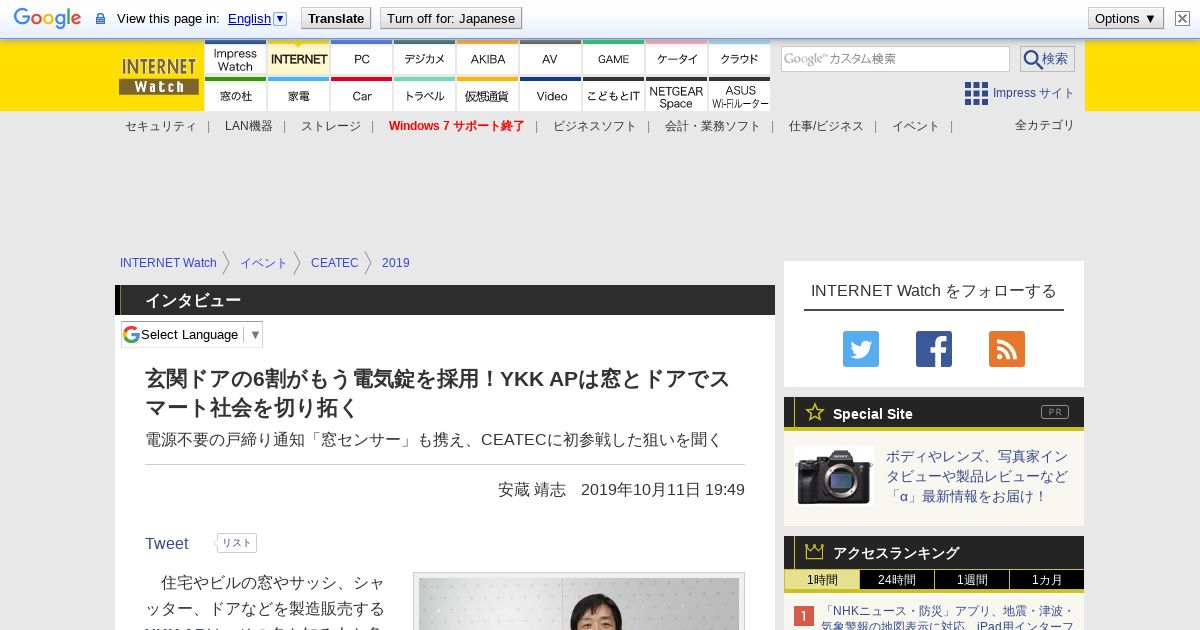Screen dimensions: 1200x630
Task: Click INTERNET Watch breadcrumb link
Action: coord(168,263)
